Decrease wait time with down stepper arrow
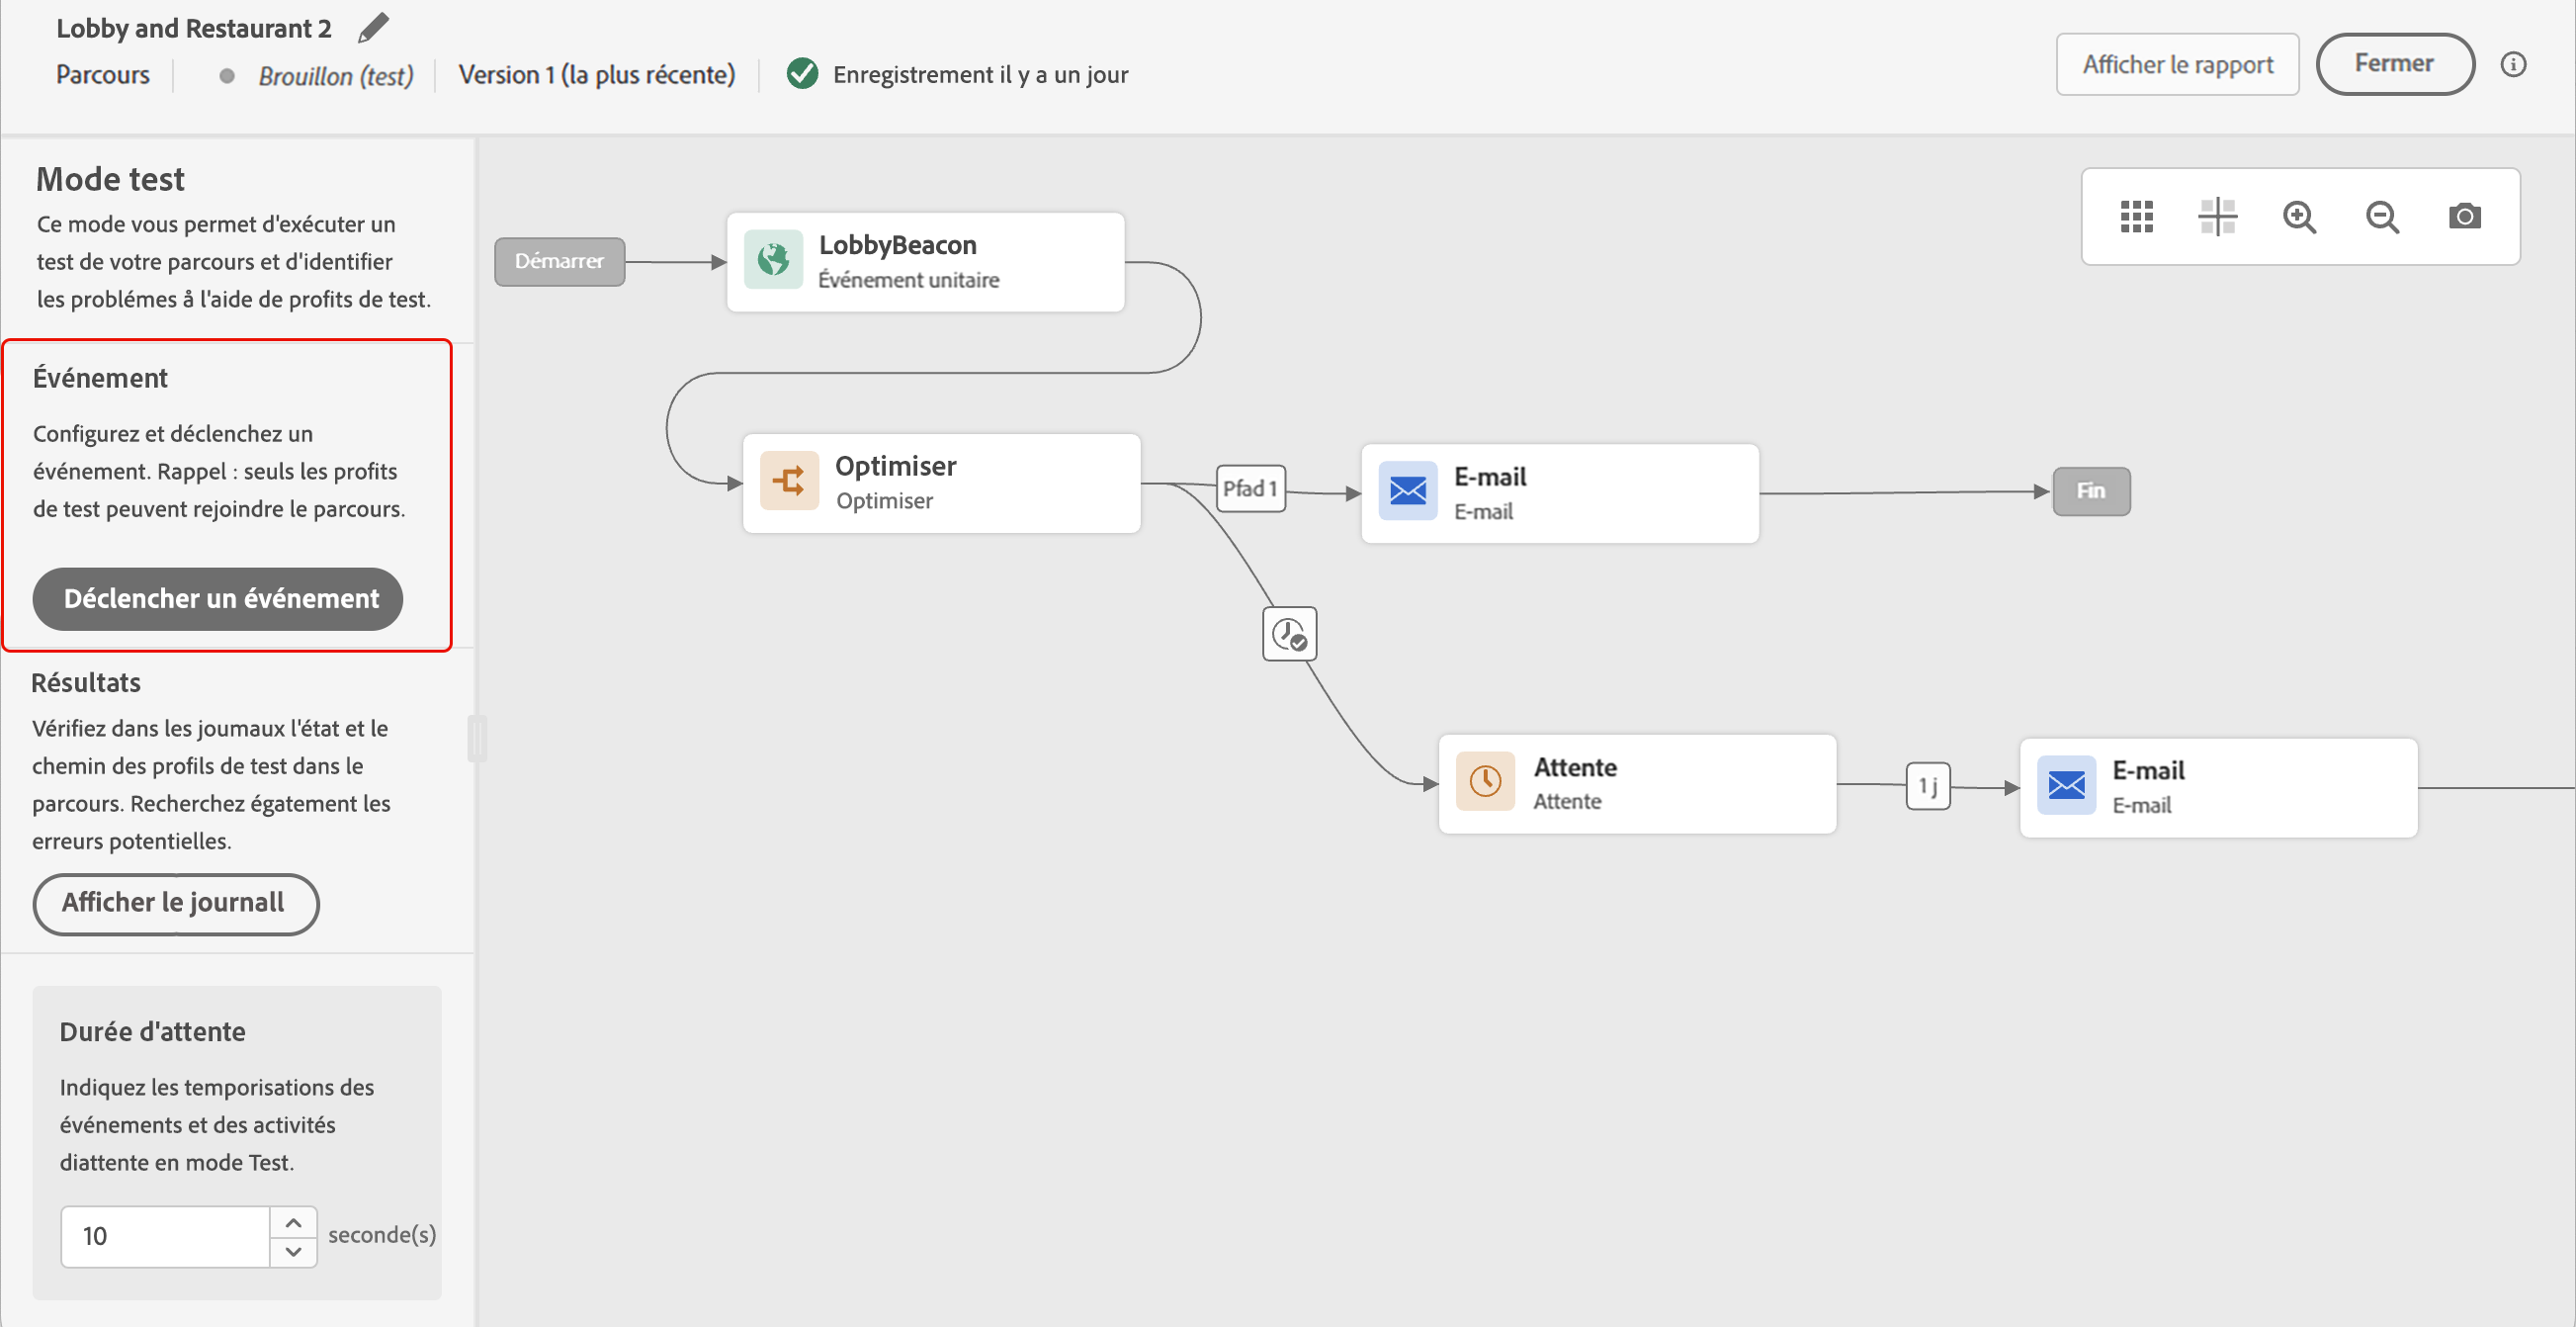This screenshot has width=2576, height=1327. pos(293,1251)
